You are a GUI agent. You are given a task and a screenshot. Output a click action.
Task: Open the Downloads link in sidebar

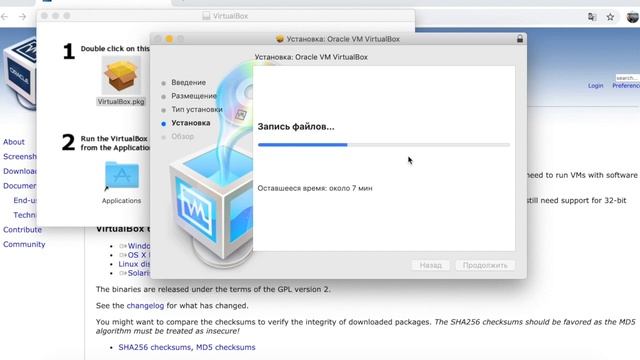point(20,171)
